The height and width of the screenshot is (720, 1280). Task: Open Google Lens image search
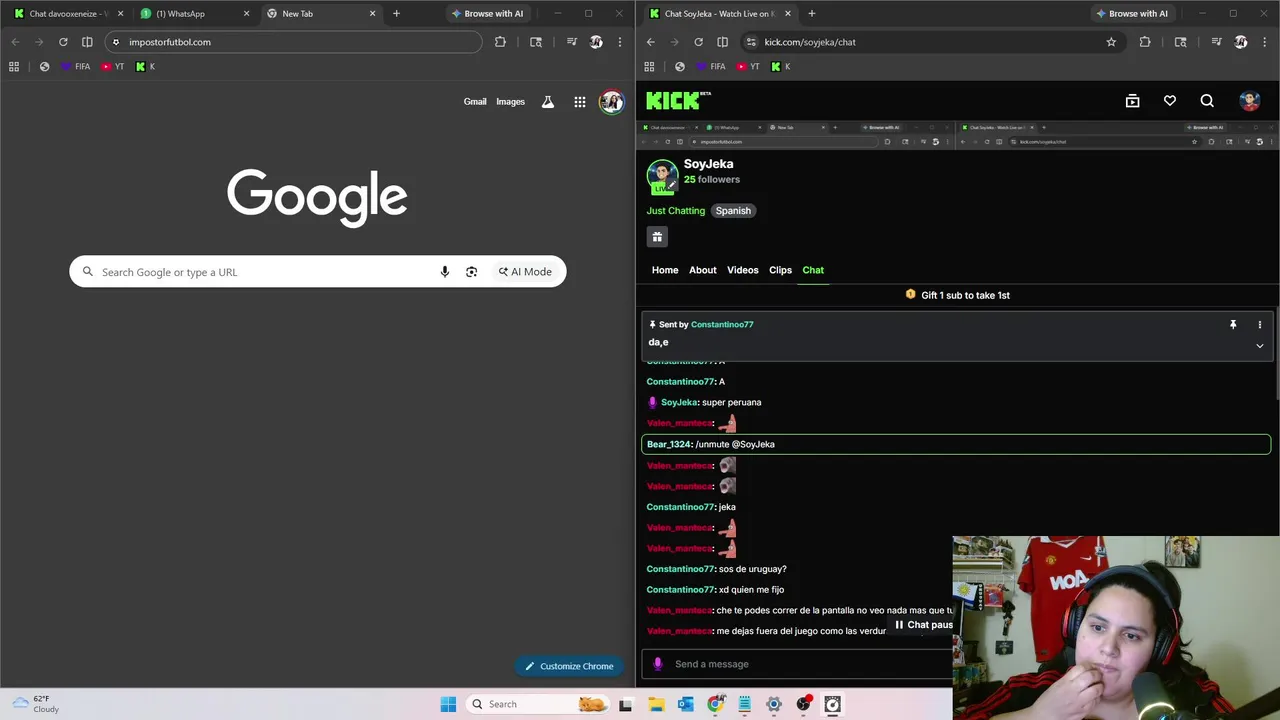point(472,272)
